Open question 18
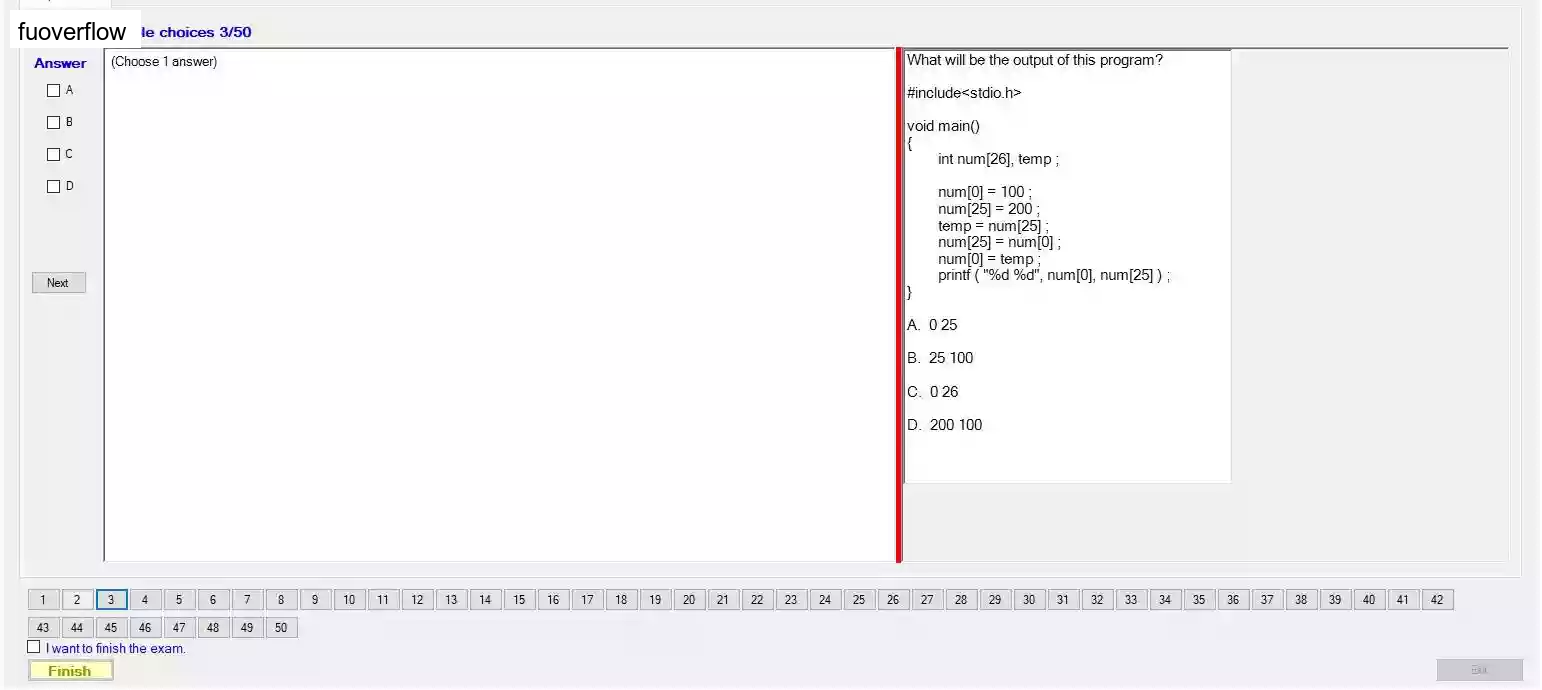 pos(621,600)
